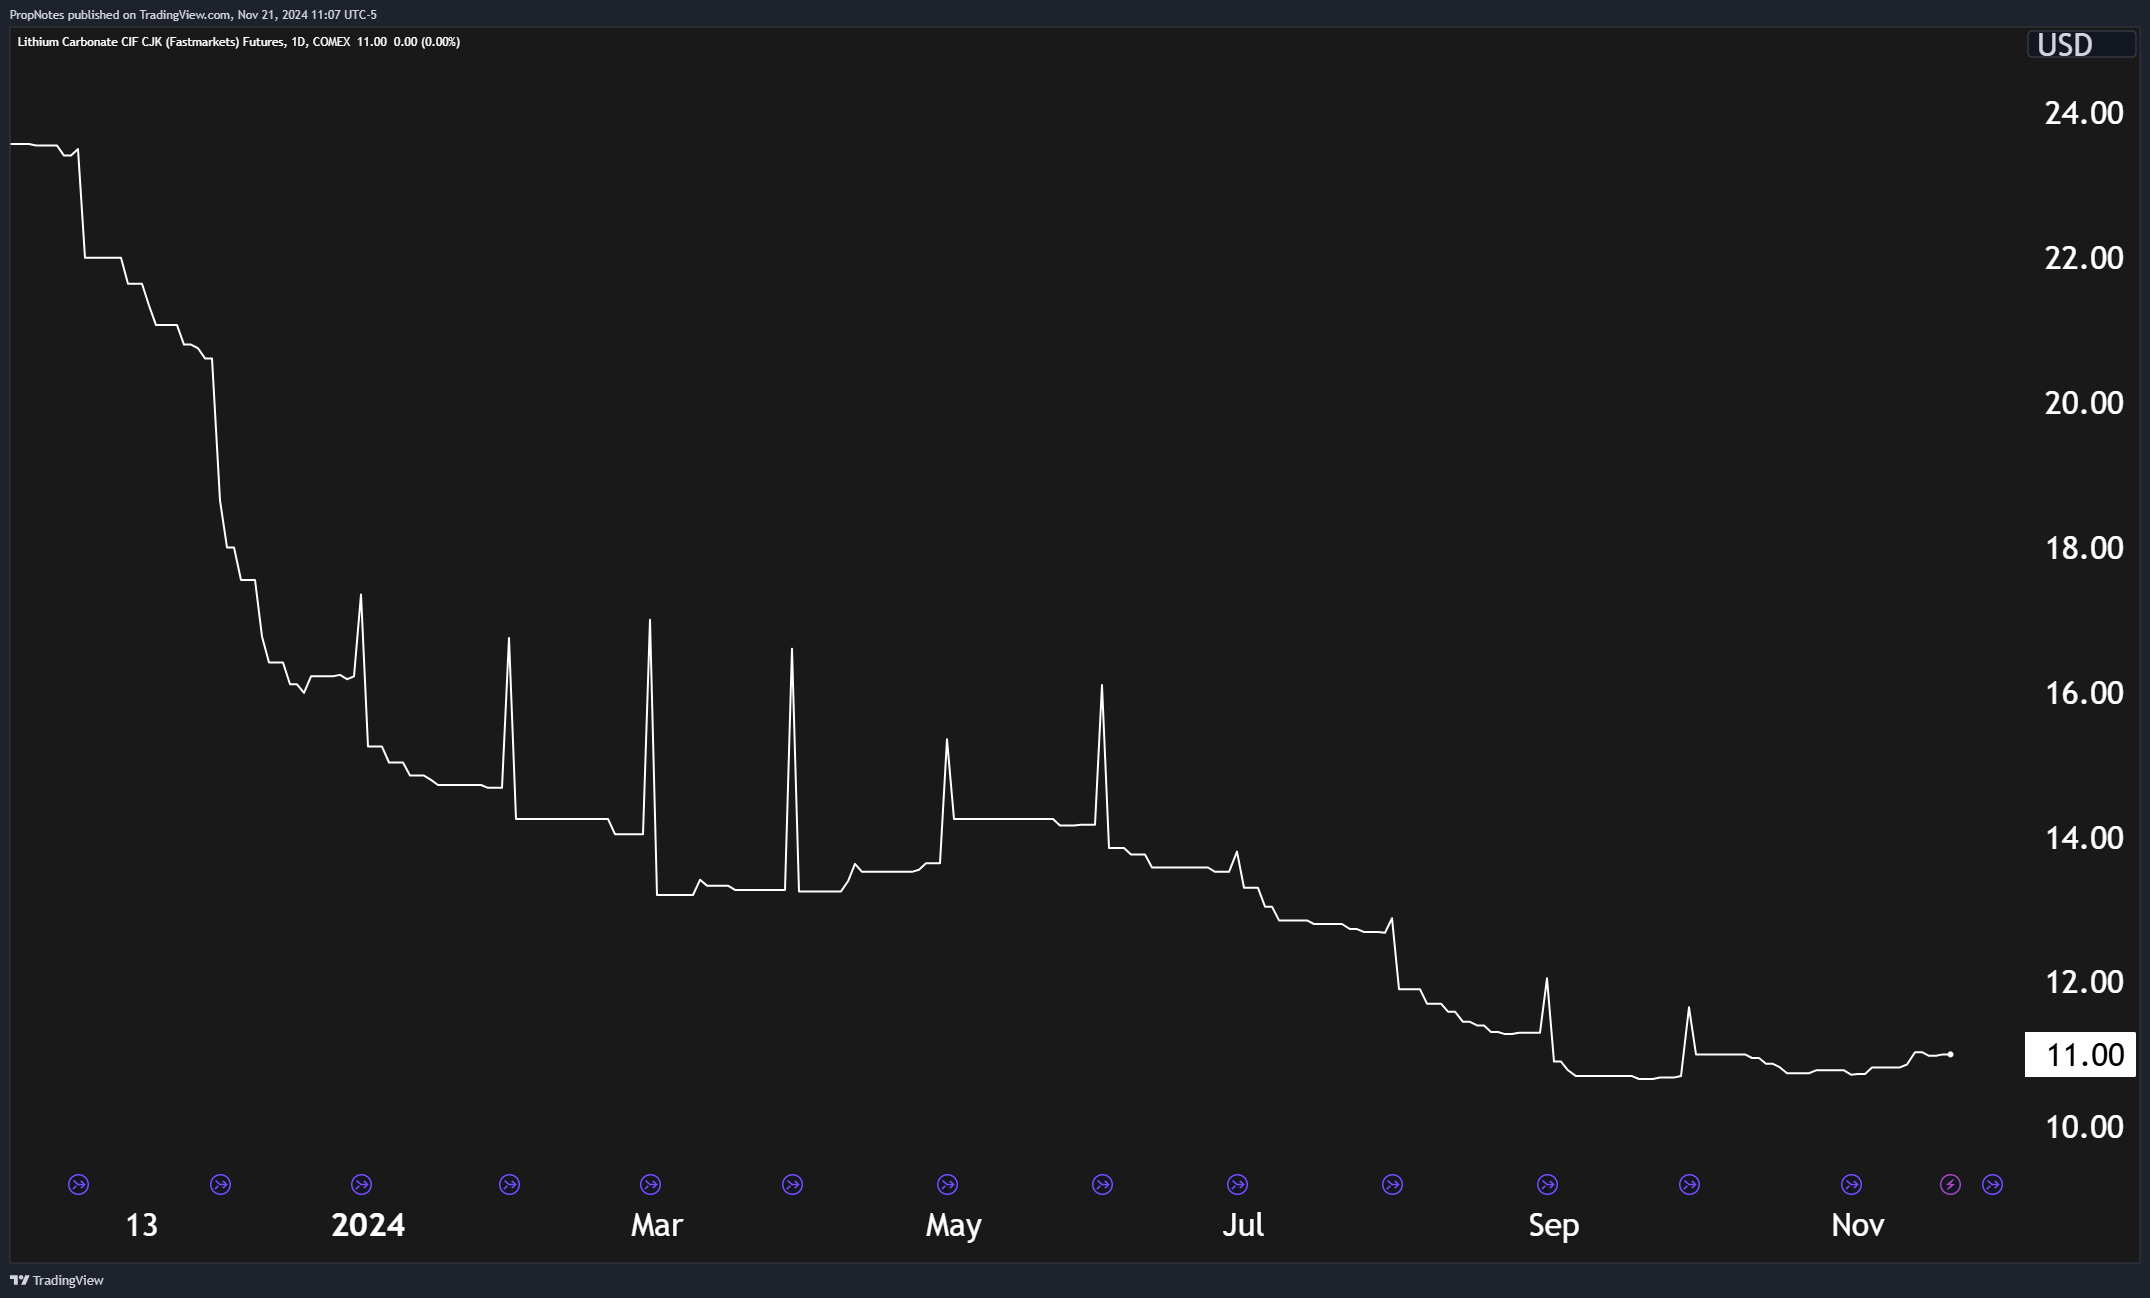Screen dimensions: 2150x1298
Task: Click rollover marker above the Nov label
Action: [1851, 1185]
